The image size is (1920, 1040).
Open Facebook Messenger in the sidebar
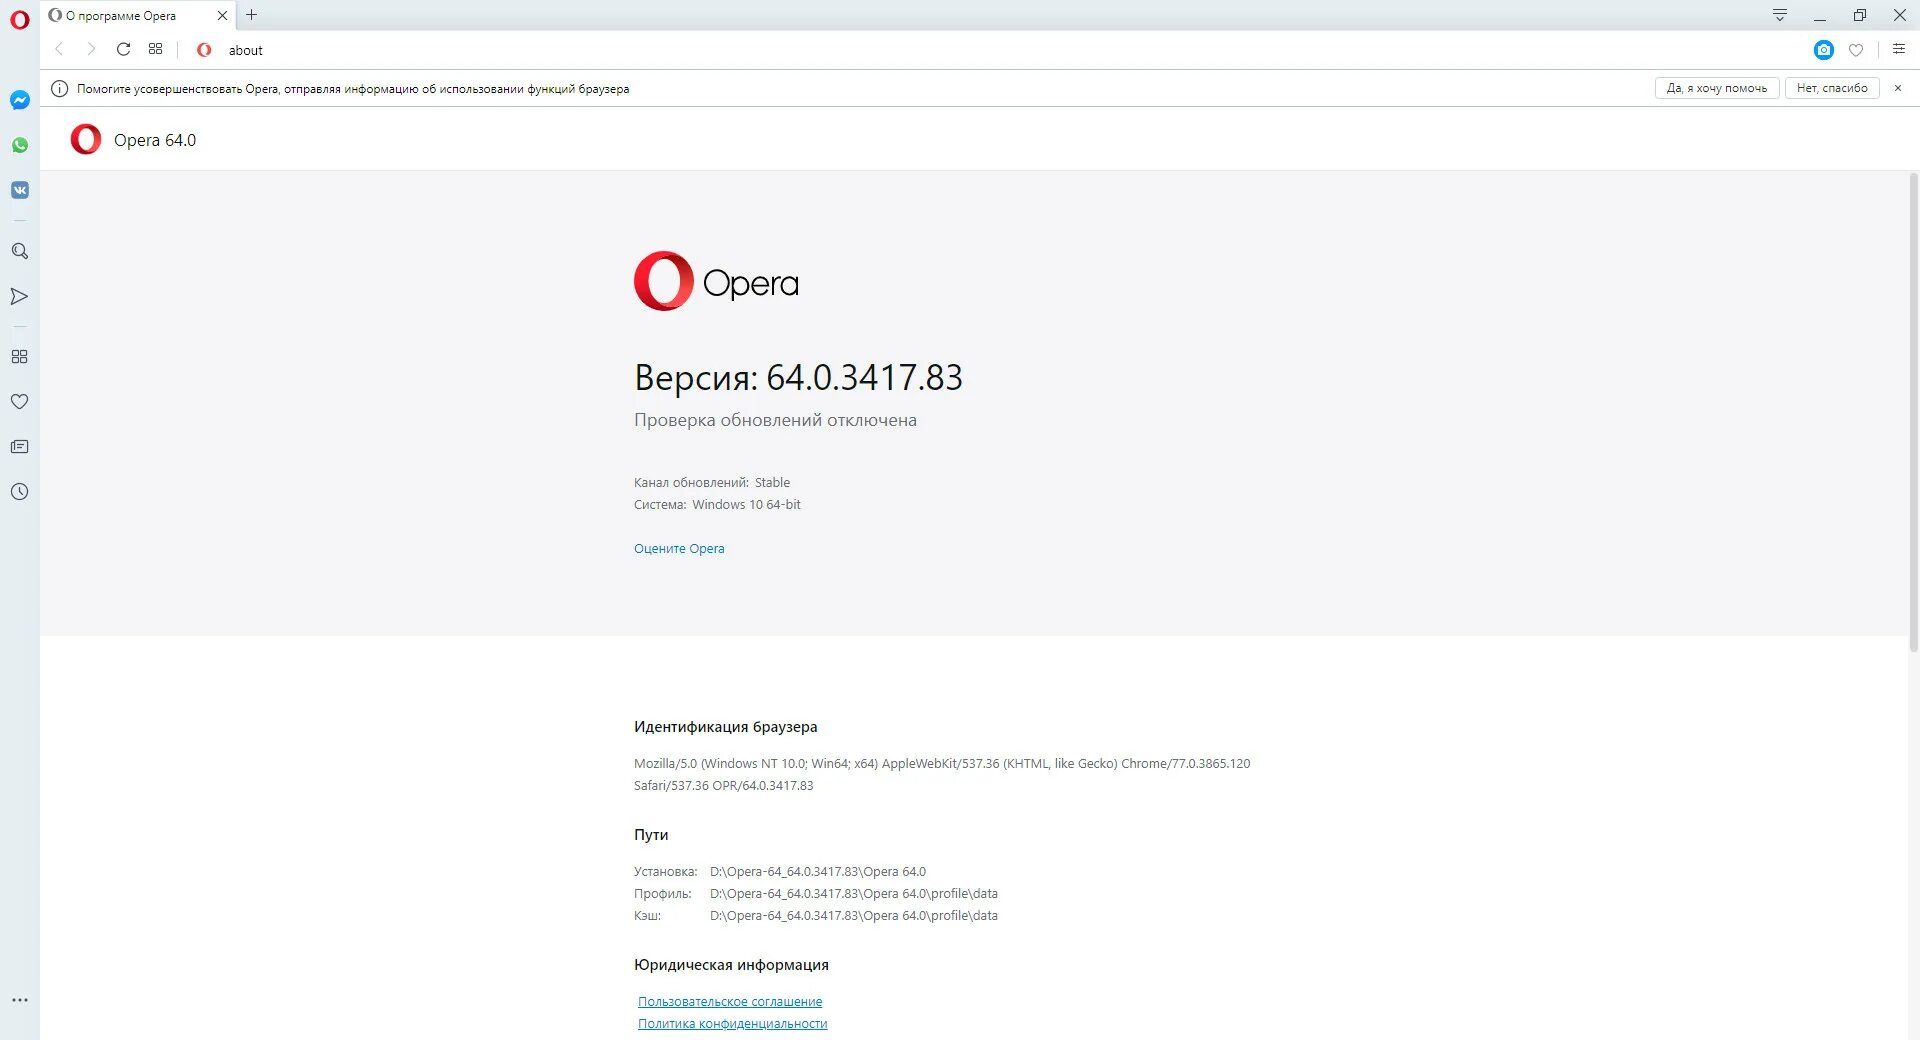click(20, 100)
